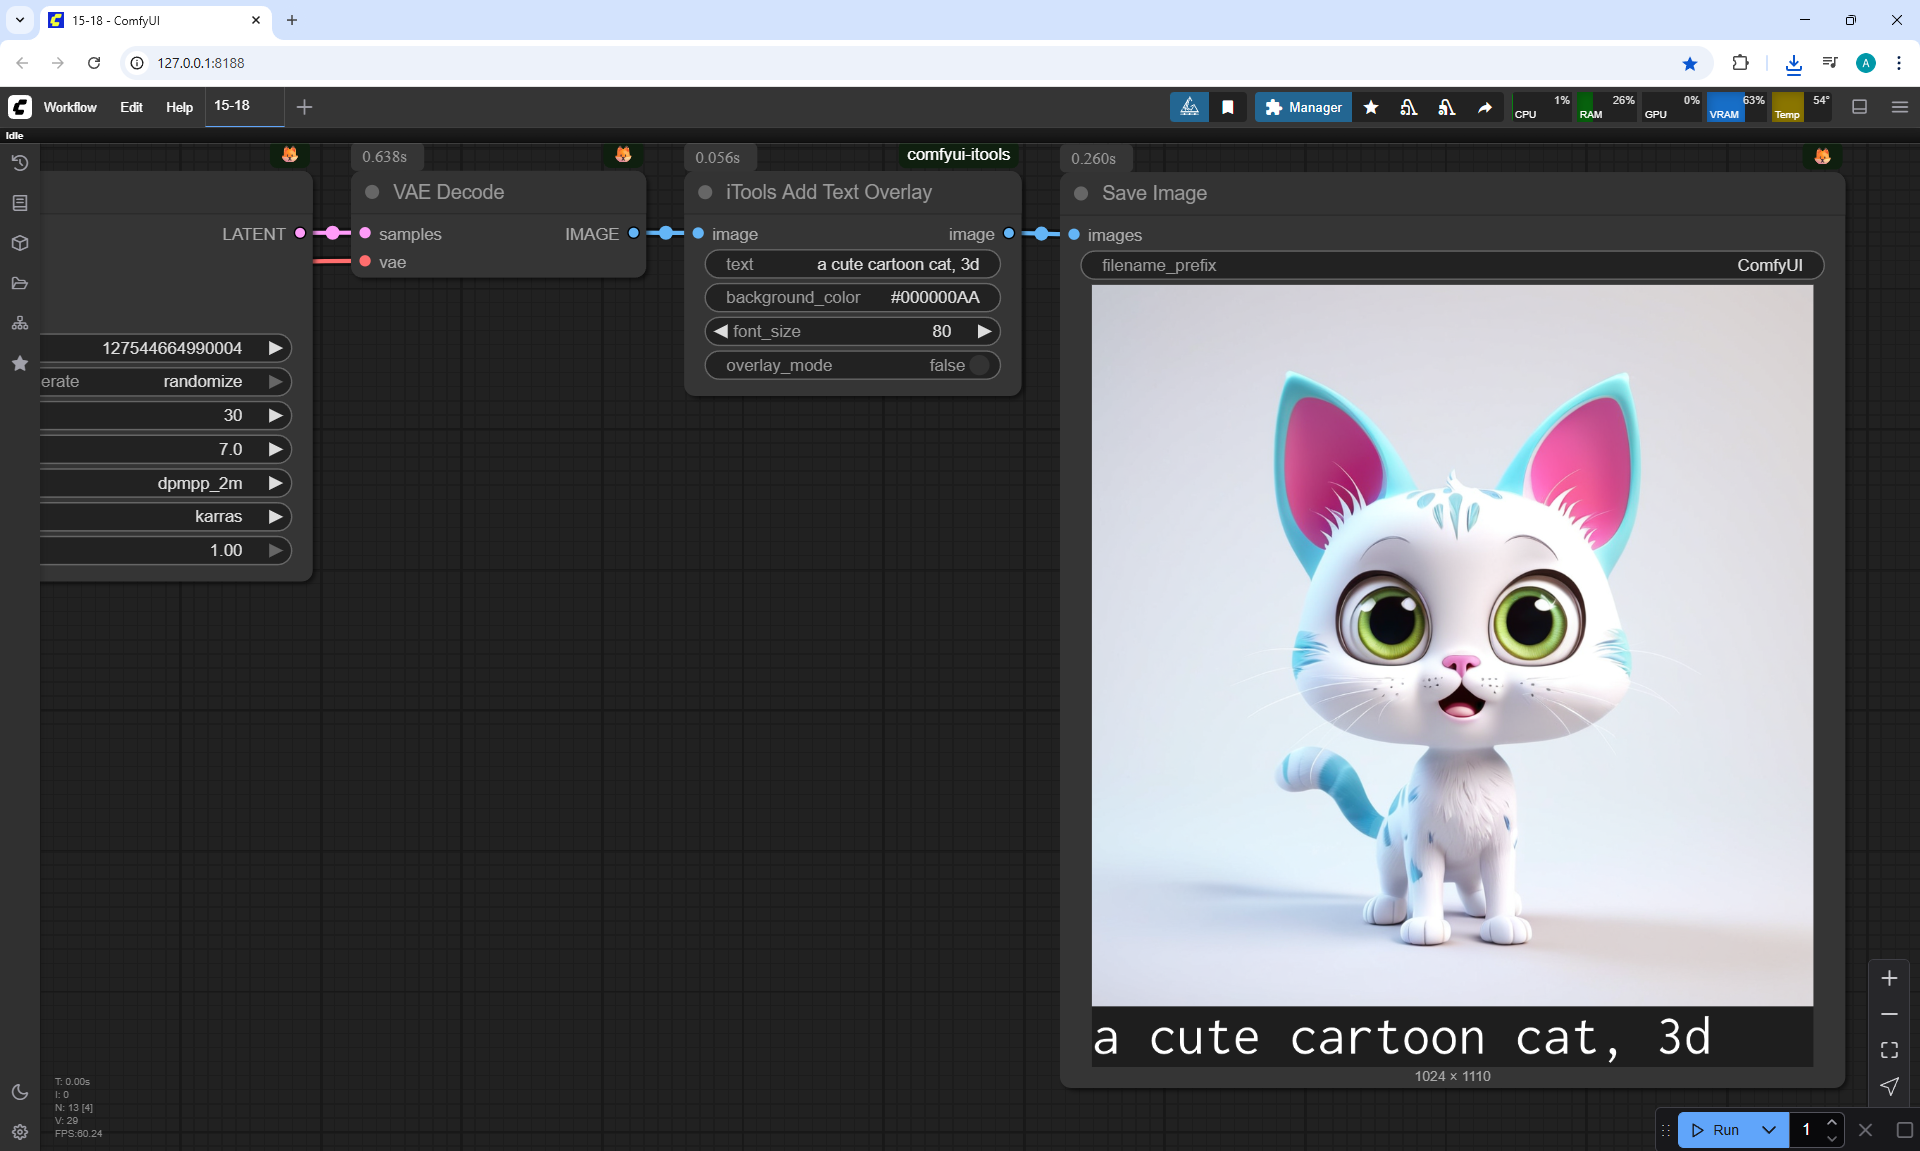The image size is (1920, 1151).
Task: Open the Edit menu
Action: click(x=131, y=107)
